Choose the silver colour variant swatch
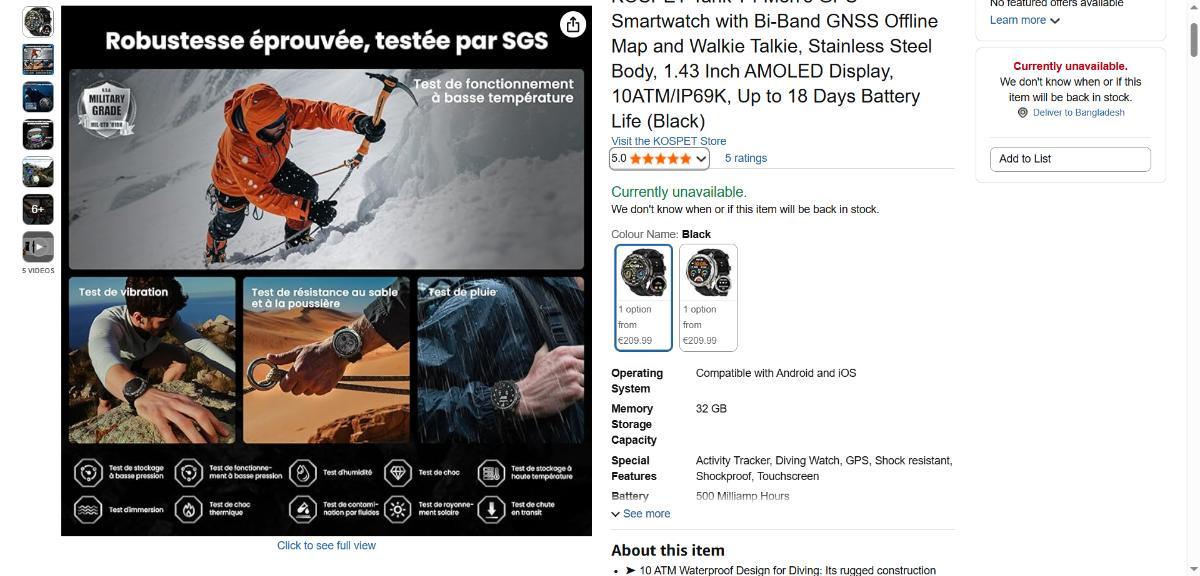The image size is (1200, 576). coord(708,298)
